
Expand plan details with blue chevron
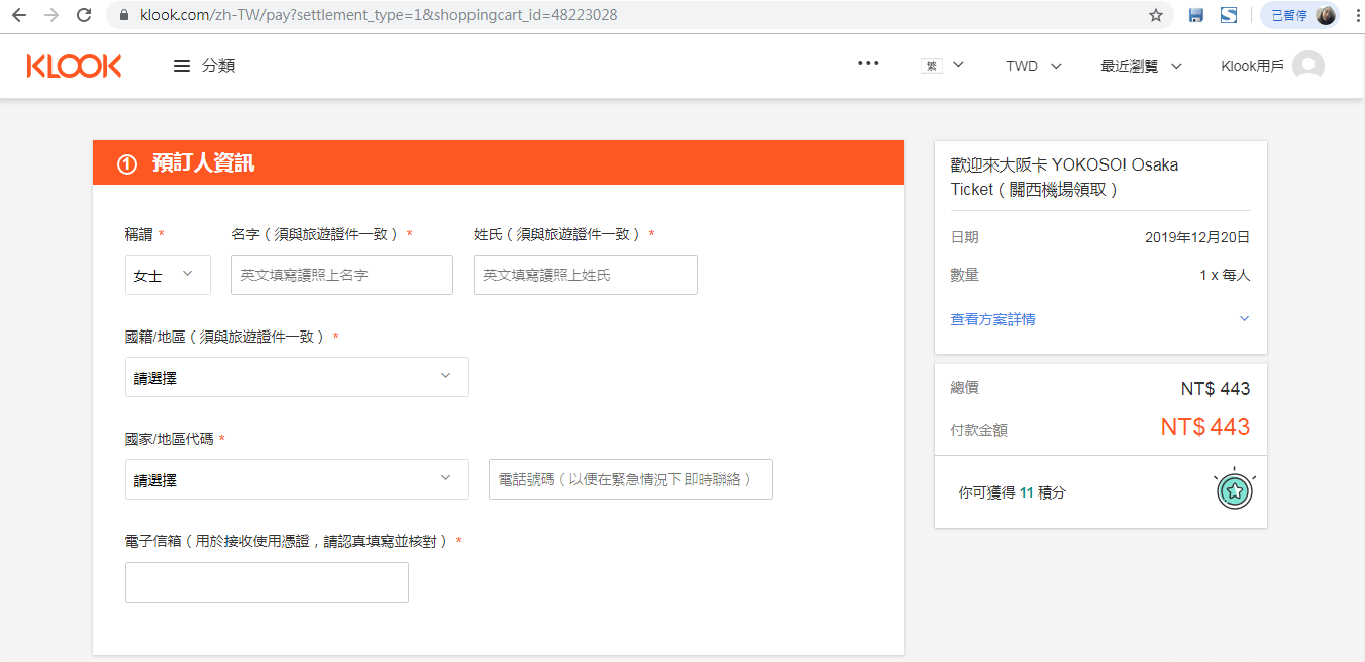point(1244,319)
